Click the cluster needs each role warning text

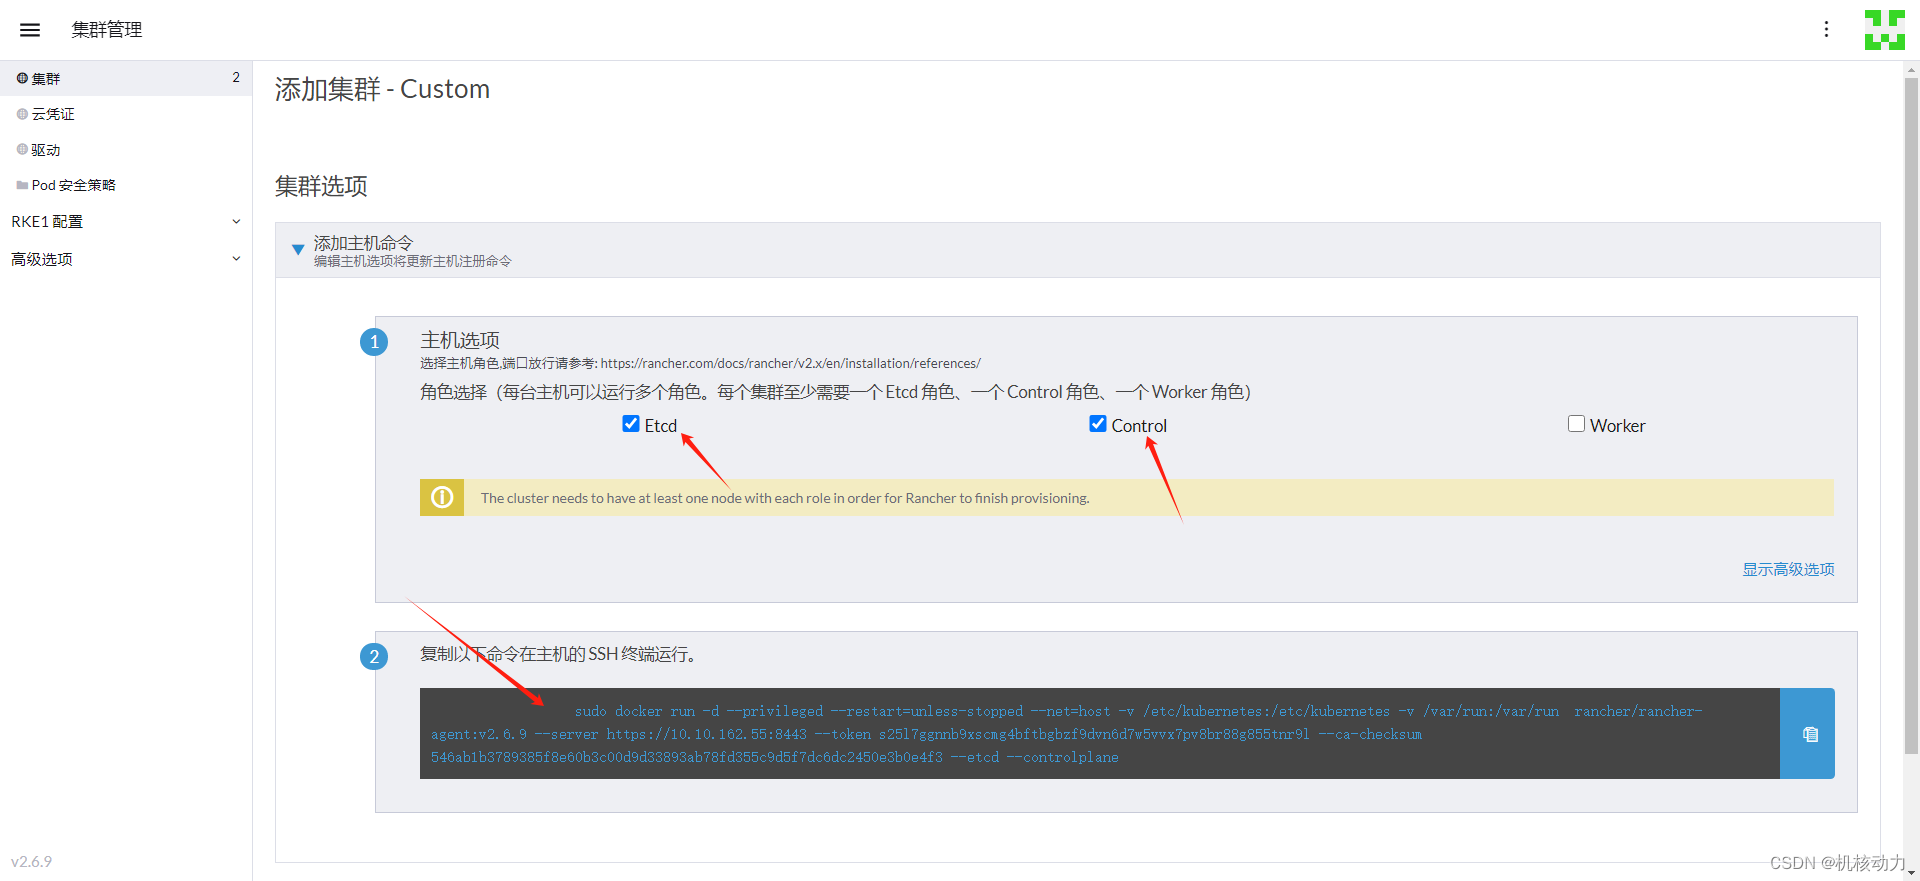[x=785, y=498]
